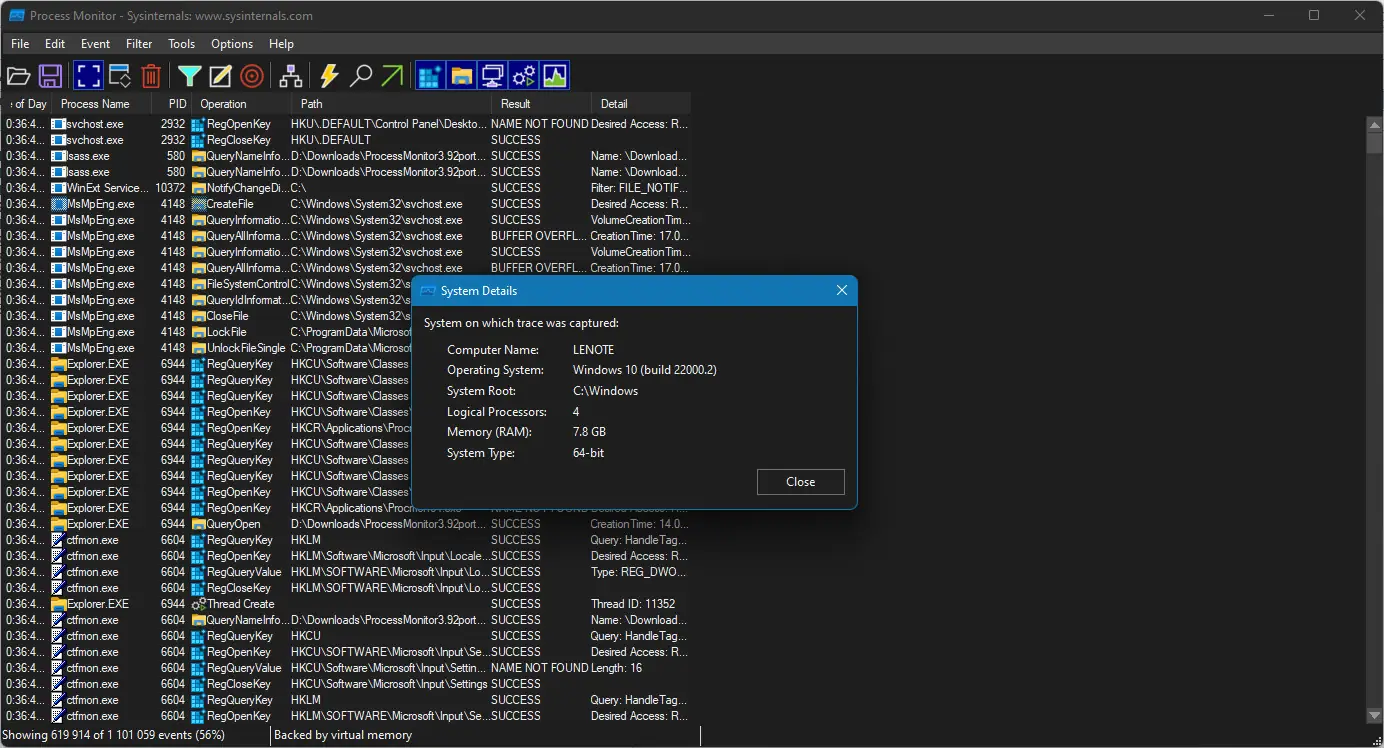Select the MsMpEng.exe UnlockFileSingle row
The width and height of the screenshot is (1384, 748).
pyautogui.click(x=208, y=348)
